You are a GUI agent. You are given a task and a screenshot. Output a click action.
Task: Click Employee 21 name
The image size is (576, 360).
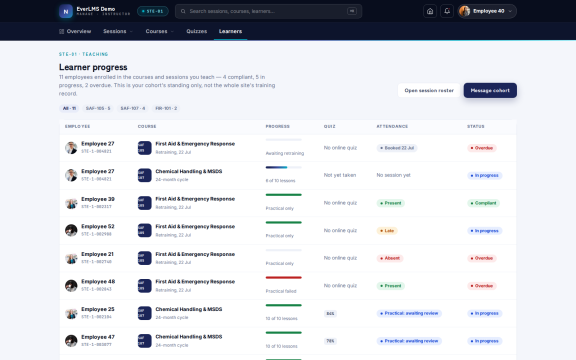pos(97,254)
